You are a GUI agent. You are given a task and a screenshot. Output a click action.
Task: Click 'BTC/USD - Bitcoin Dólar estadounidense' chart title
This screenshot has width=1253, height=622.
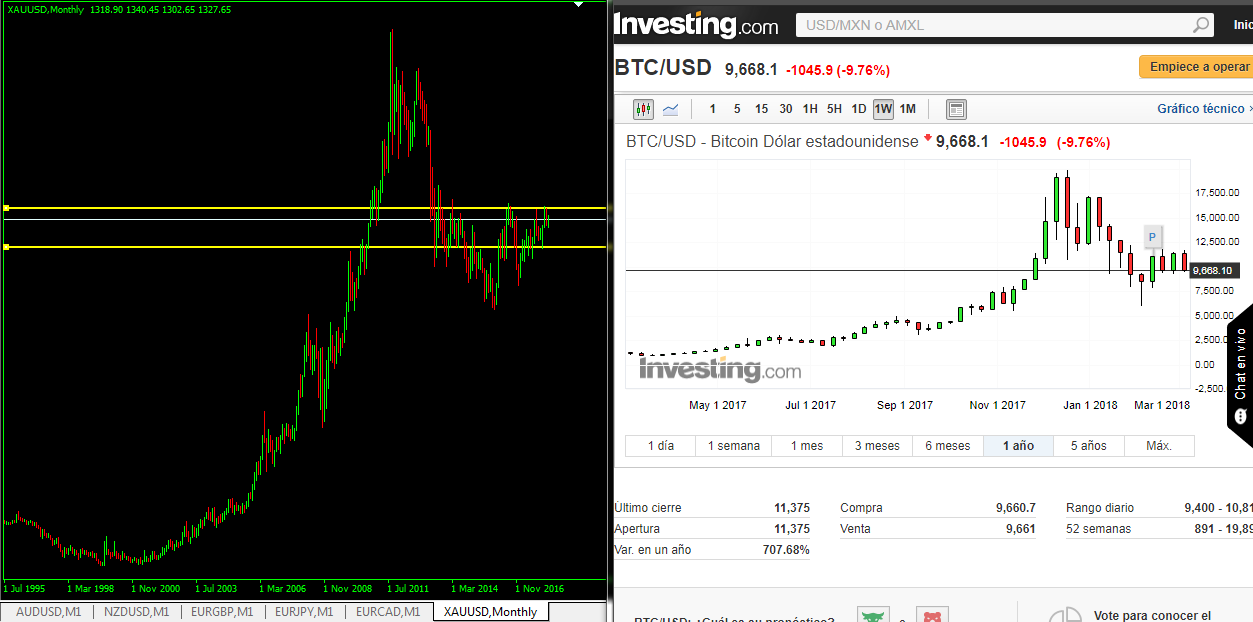772,142
